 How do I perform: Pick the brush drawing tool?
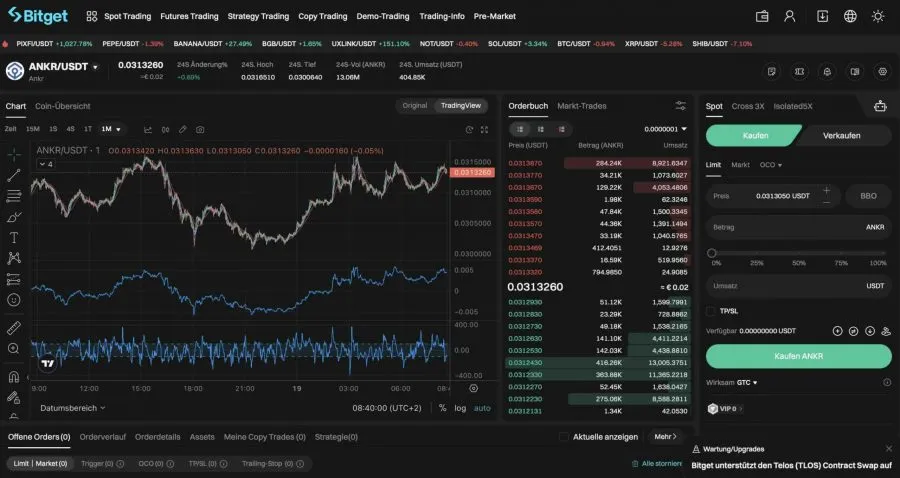[x=14, y=217]
